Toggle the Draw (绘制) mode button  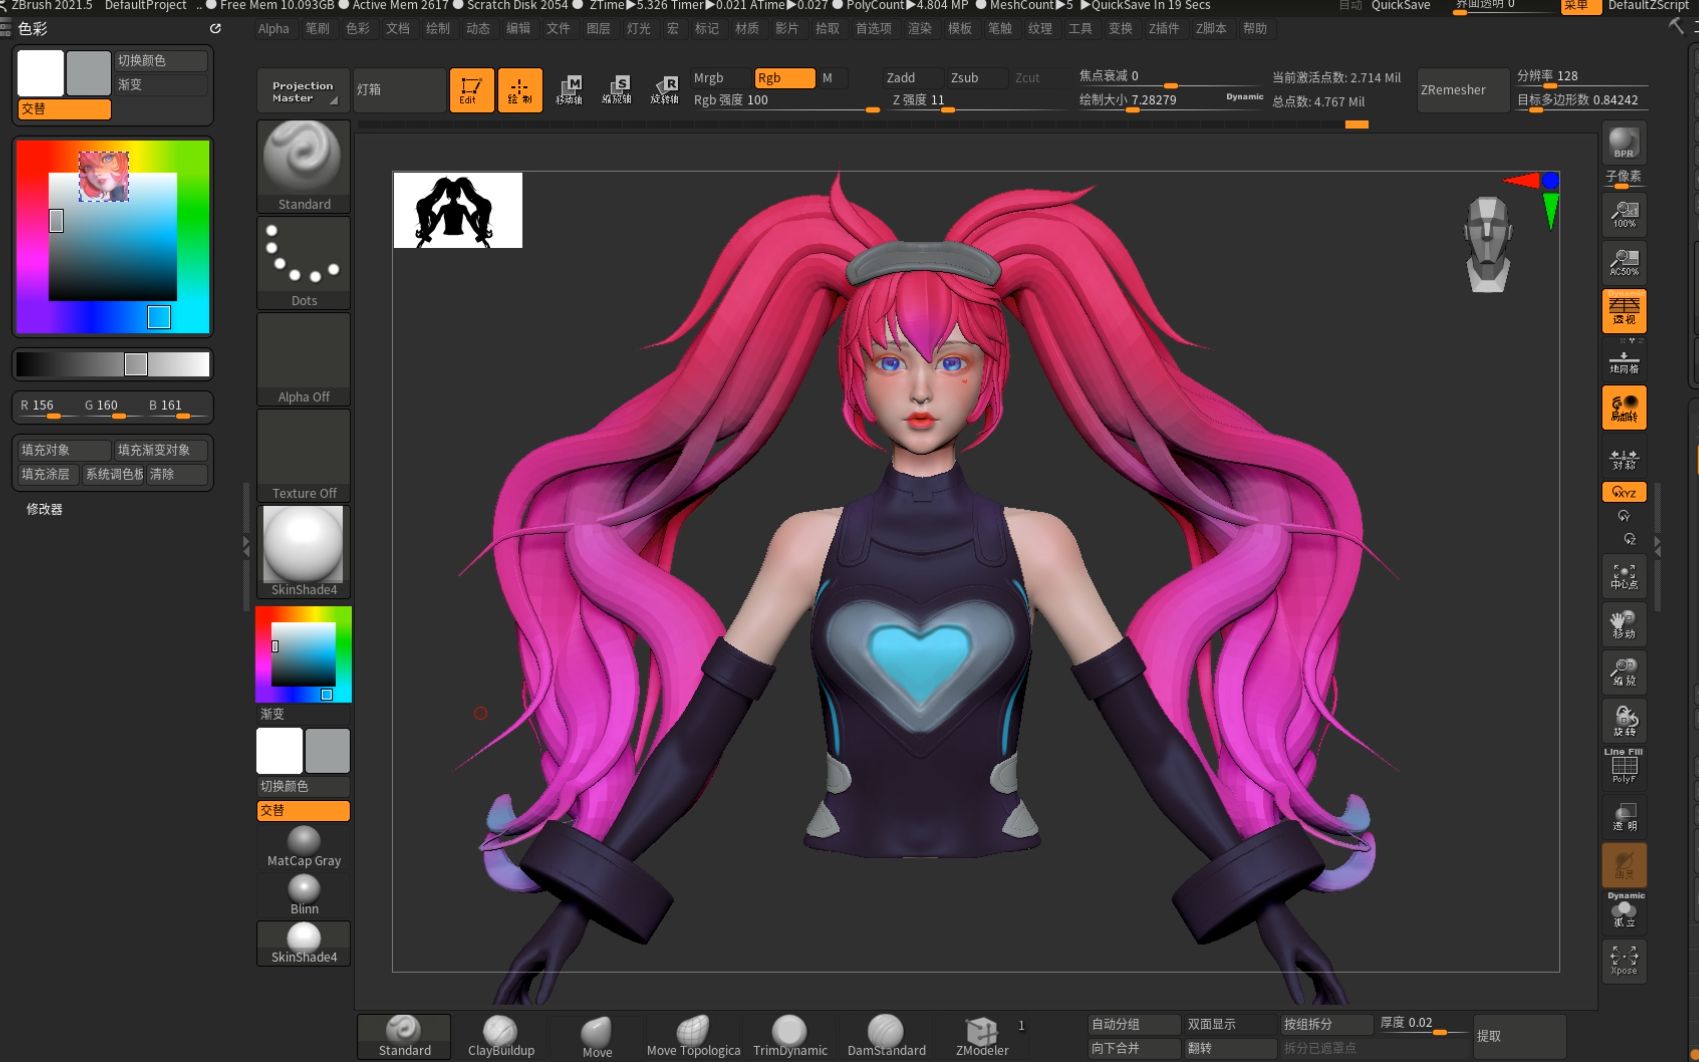(x=520, y=90)
